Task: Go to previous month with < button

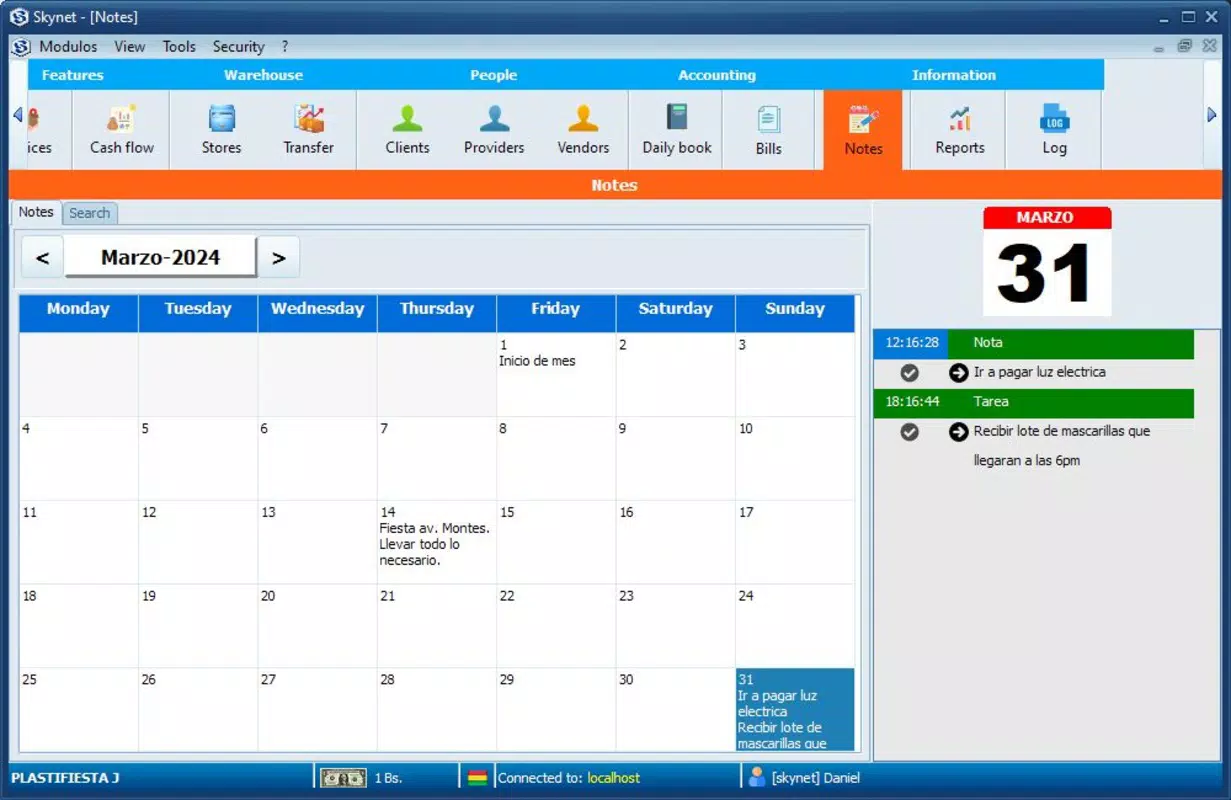Action: pos(42,258)
